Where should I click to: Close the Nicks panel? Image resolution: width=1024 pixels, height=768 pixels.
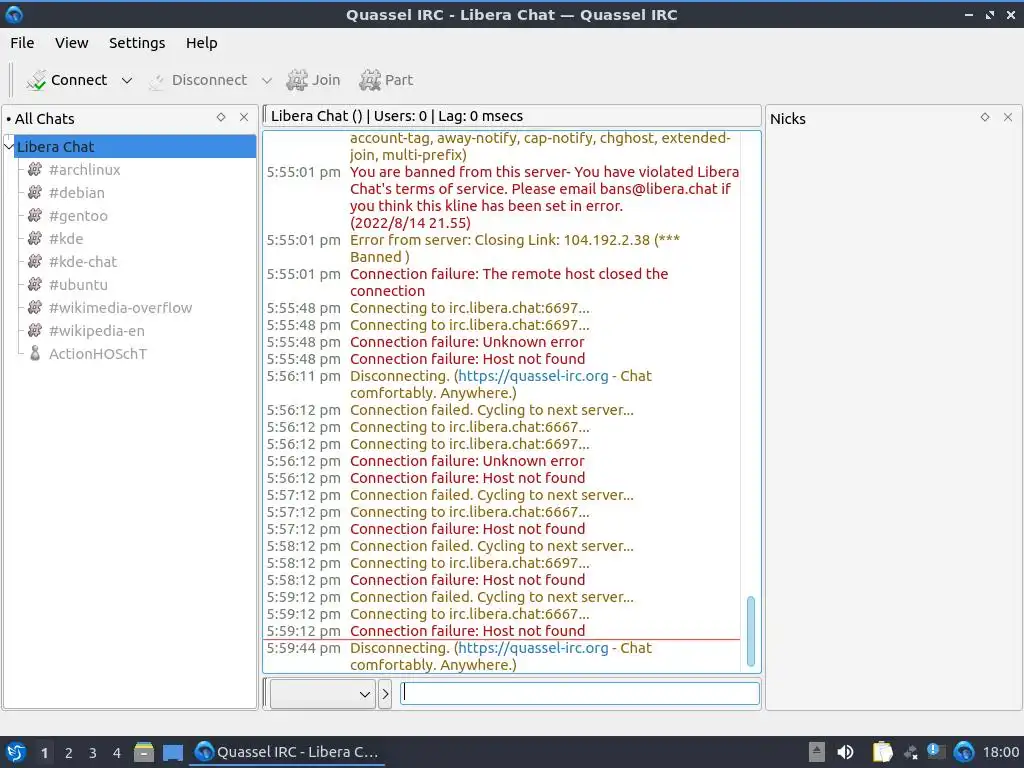click(x=1008, y=117)
